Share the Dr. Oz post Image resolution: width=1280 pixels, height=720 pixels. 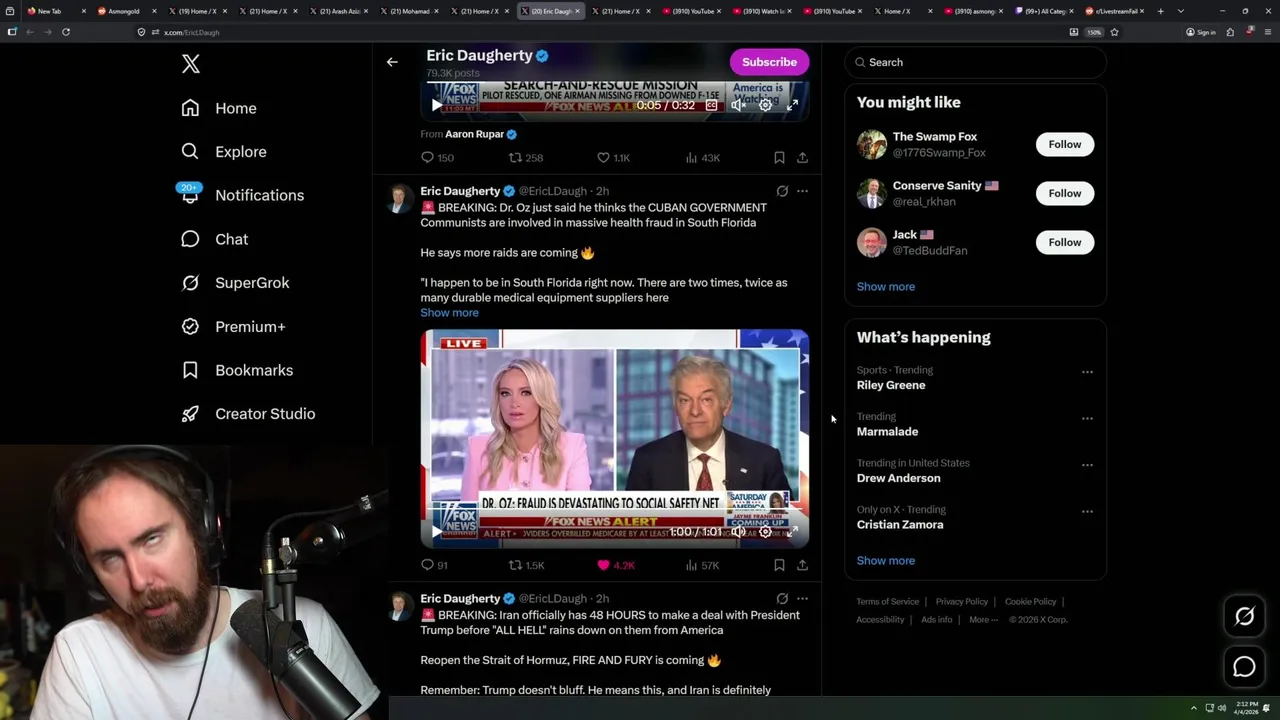802,565
